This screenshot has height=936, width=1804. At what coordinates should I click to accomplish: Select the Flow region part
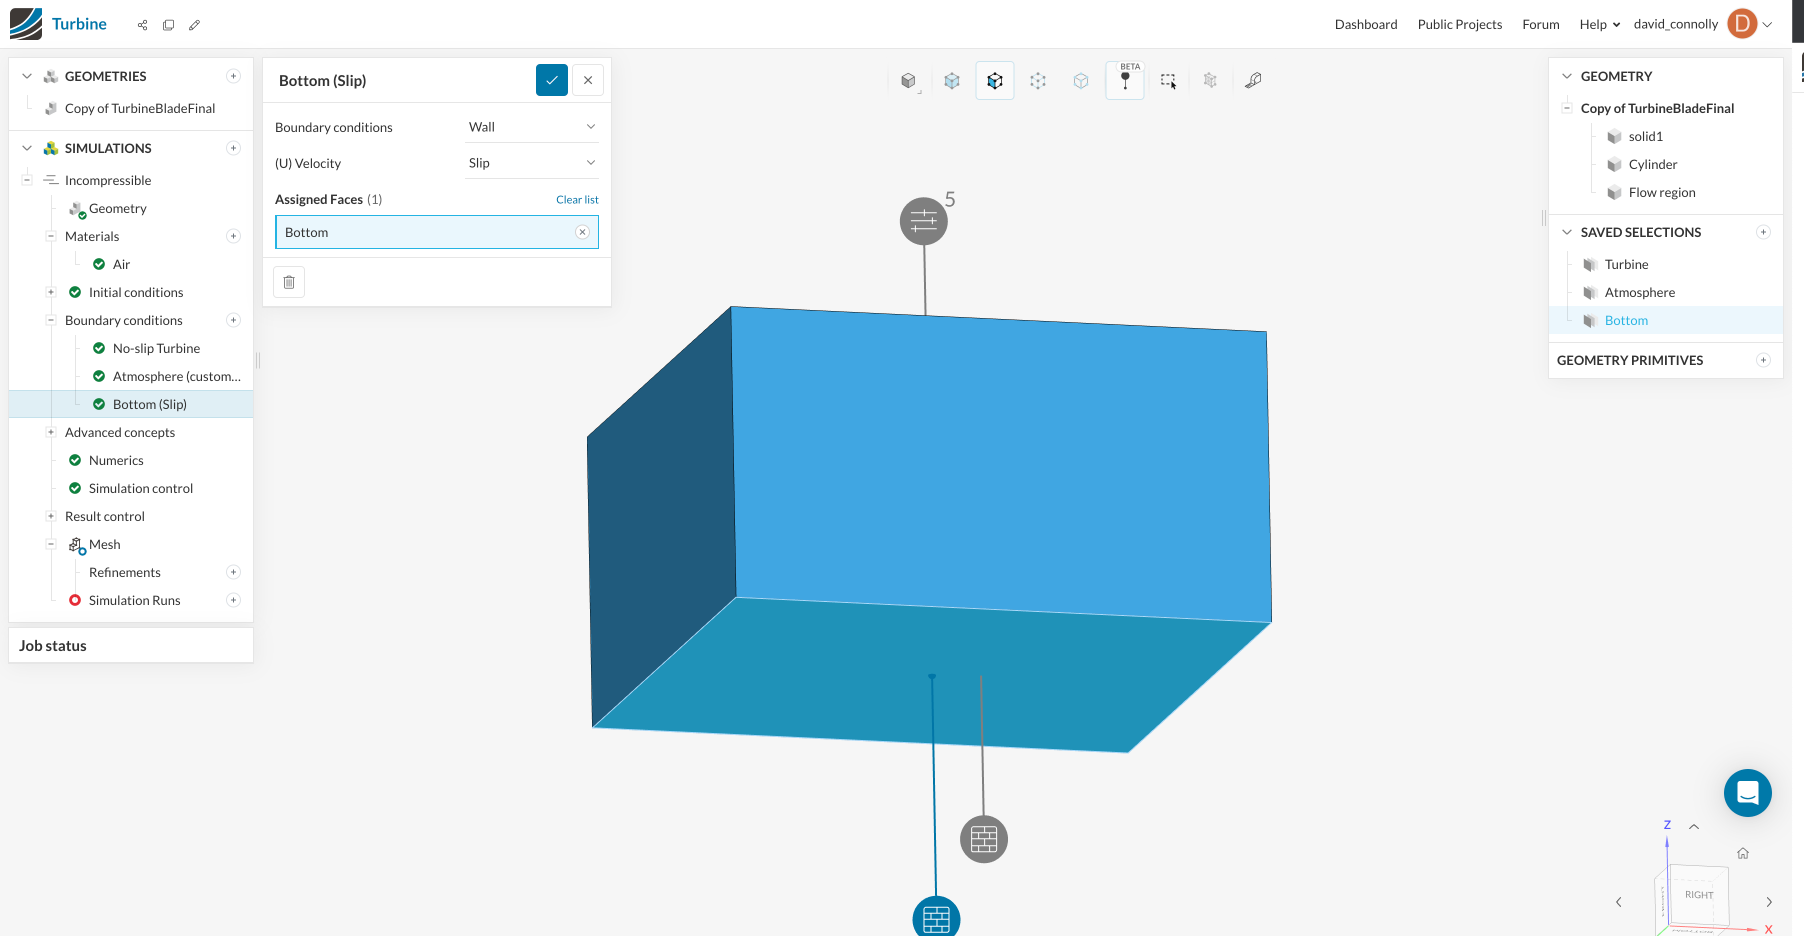(1662, 192)
